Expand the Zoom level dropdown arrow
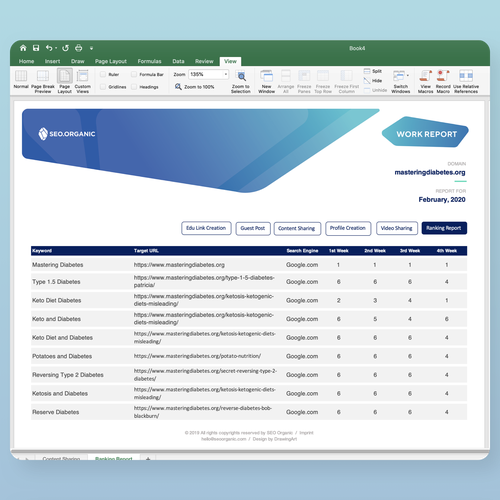This screenshot has width=500, height=500. coord(226,74)
